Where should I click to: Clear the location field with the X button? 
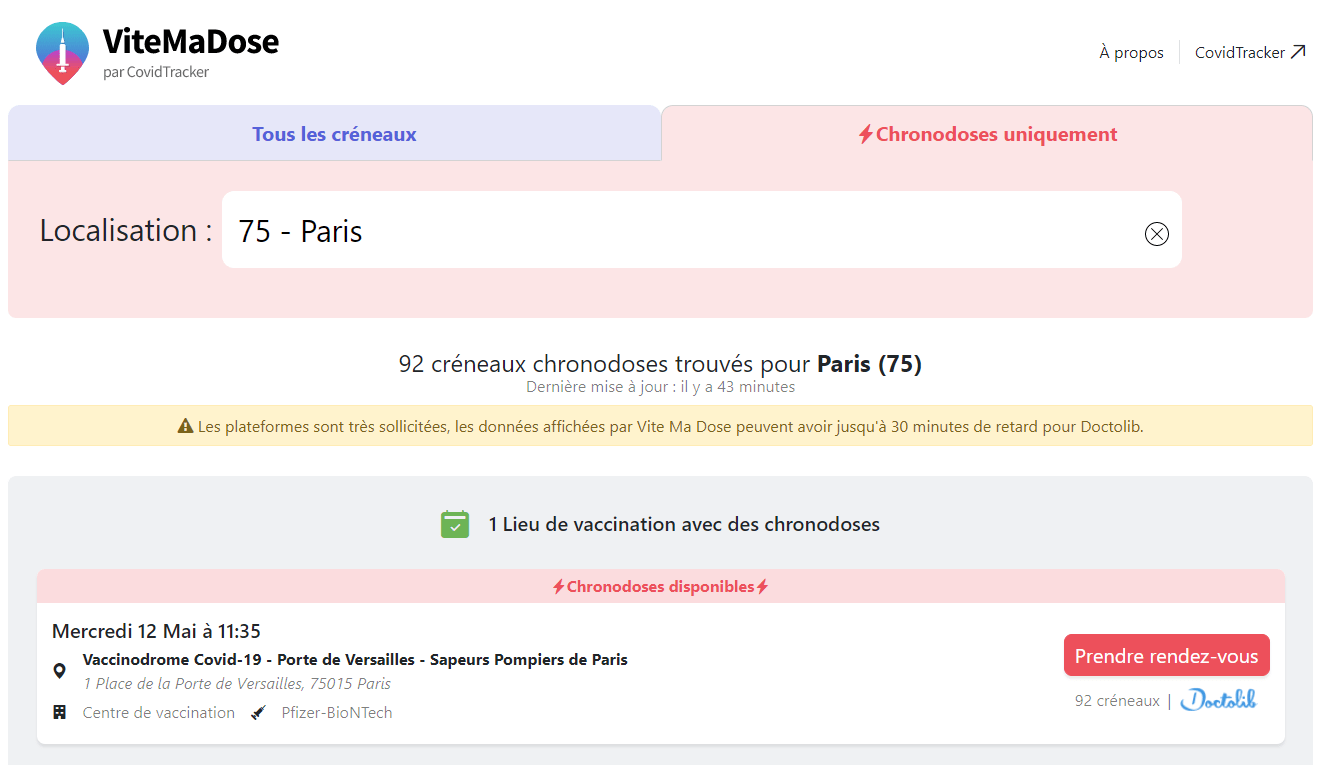point(1157,234)
